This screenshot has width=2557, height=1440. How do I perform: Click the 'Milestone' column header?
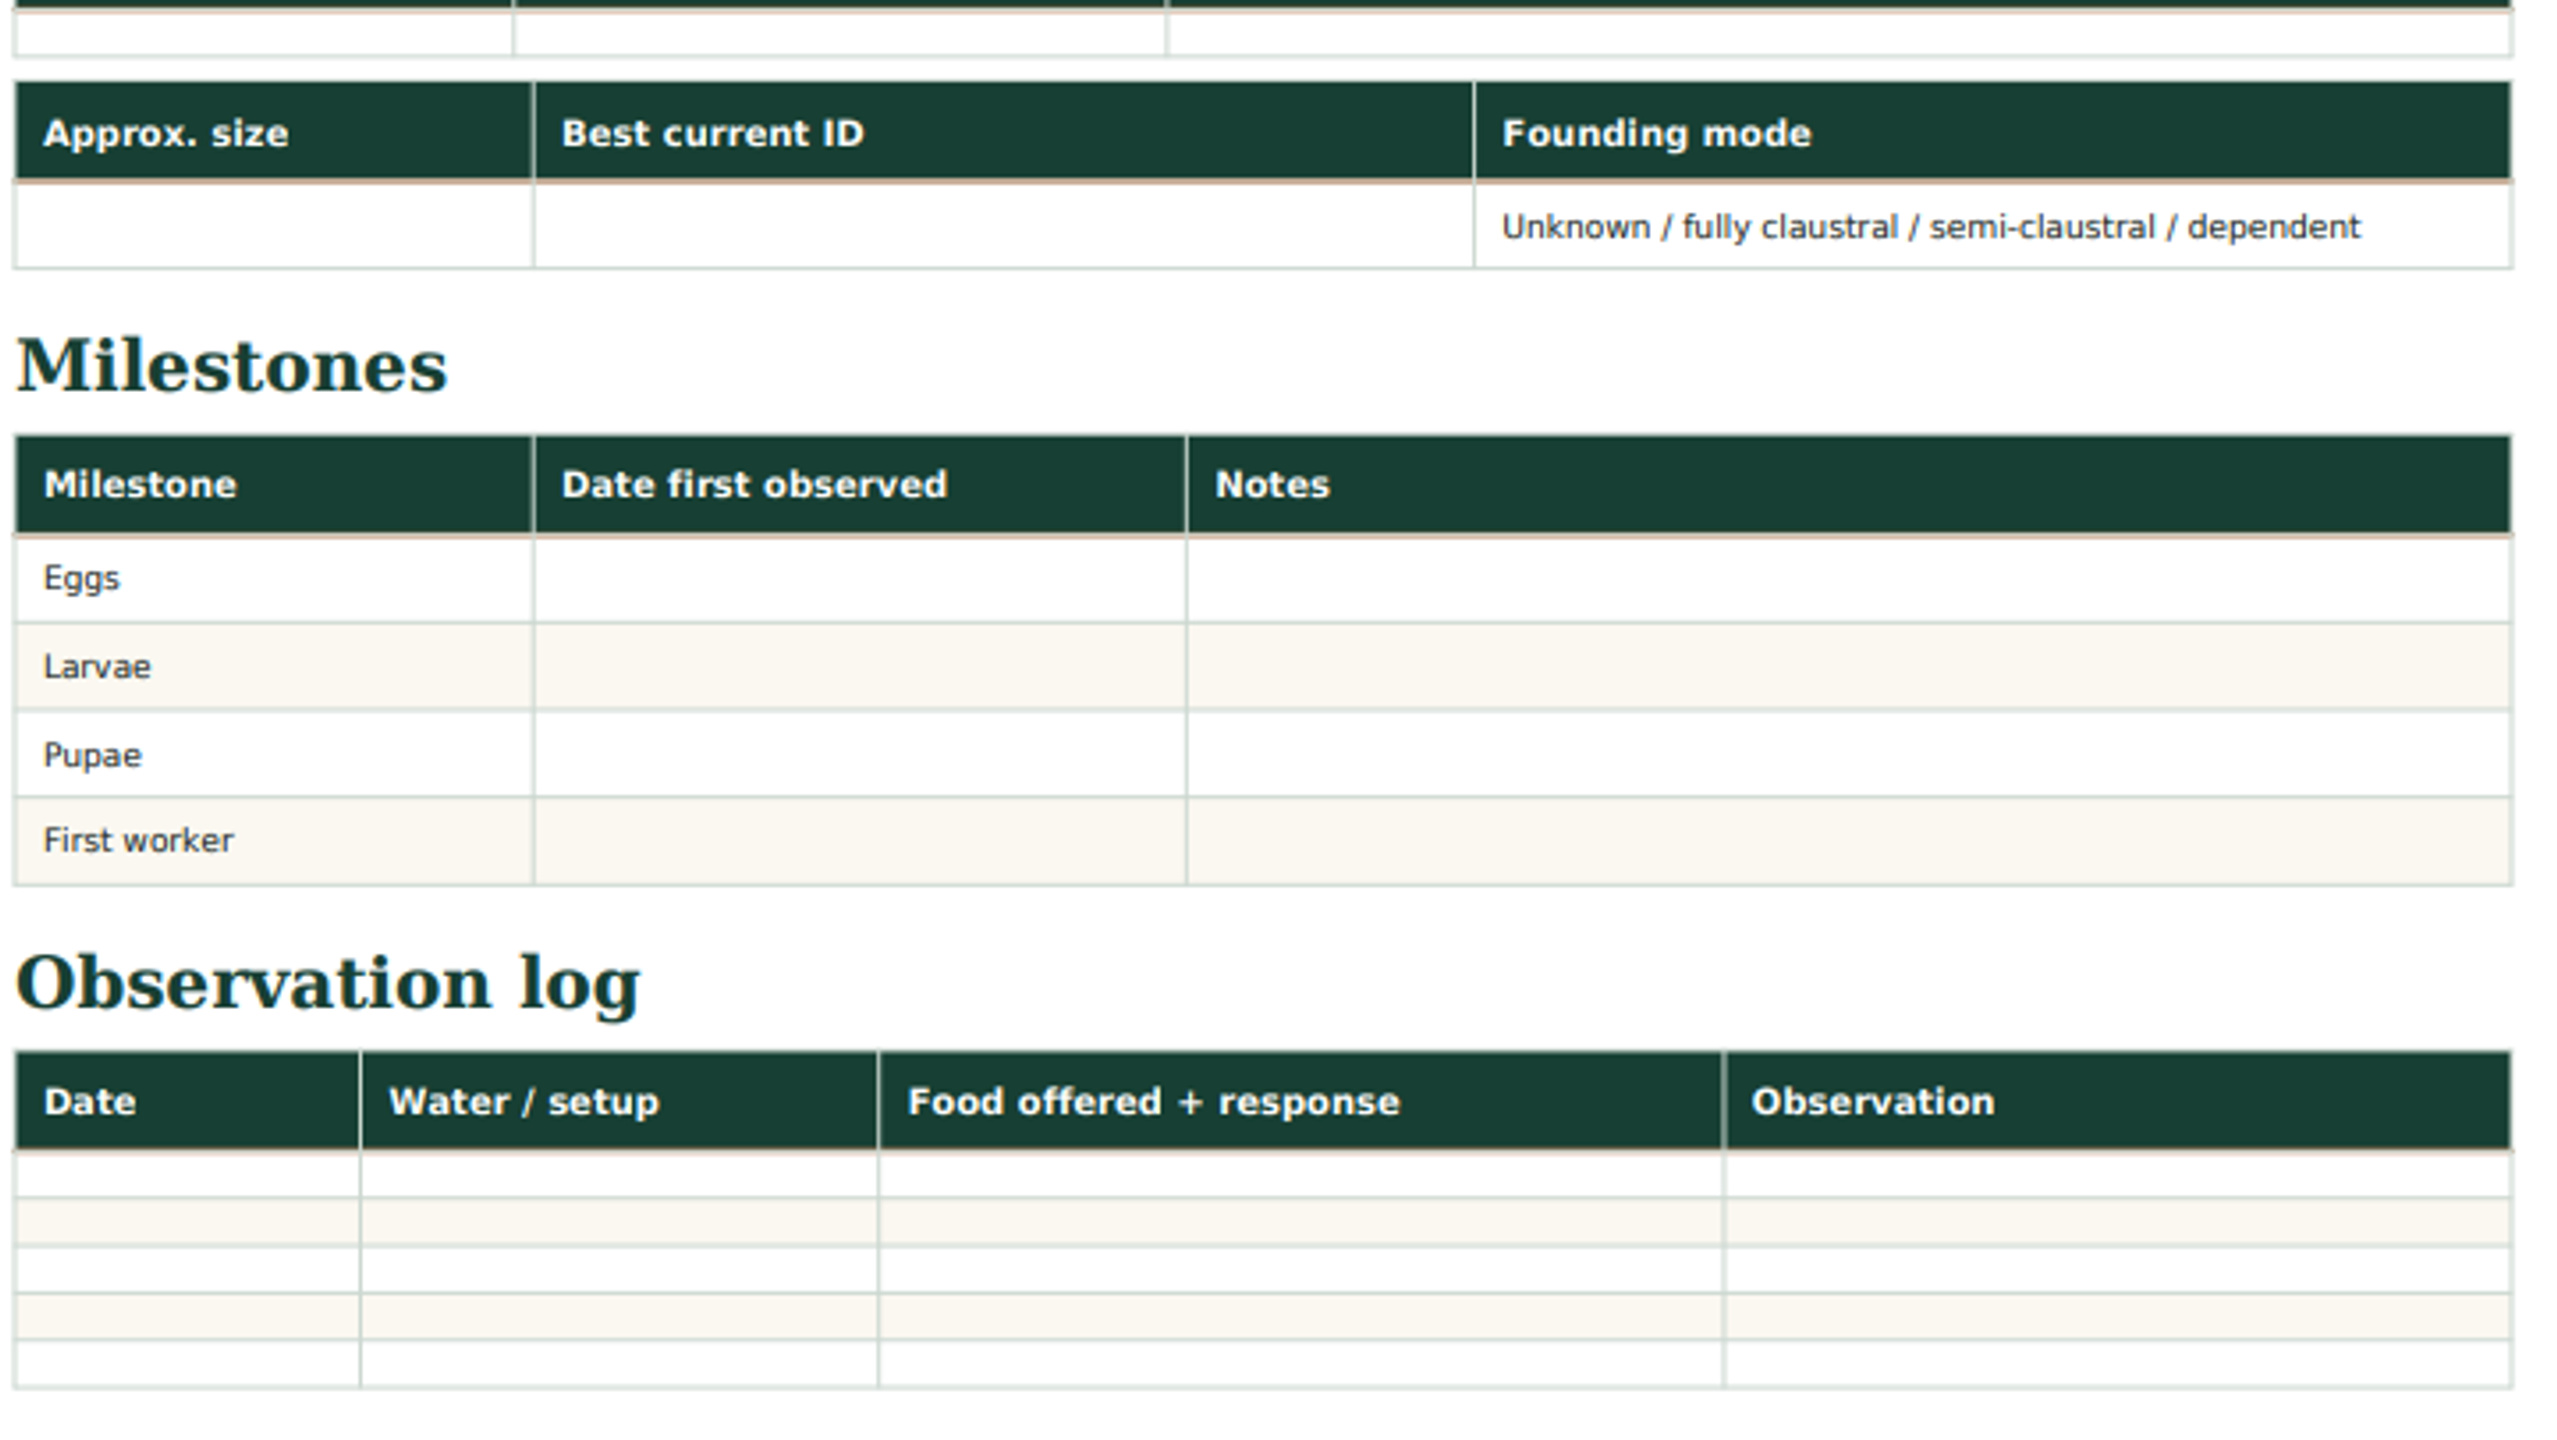tap(273, 484)
